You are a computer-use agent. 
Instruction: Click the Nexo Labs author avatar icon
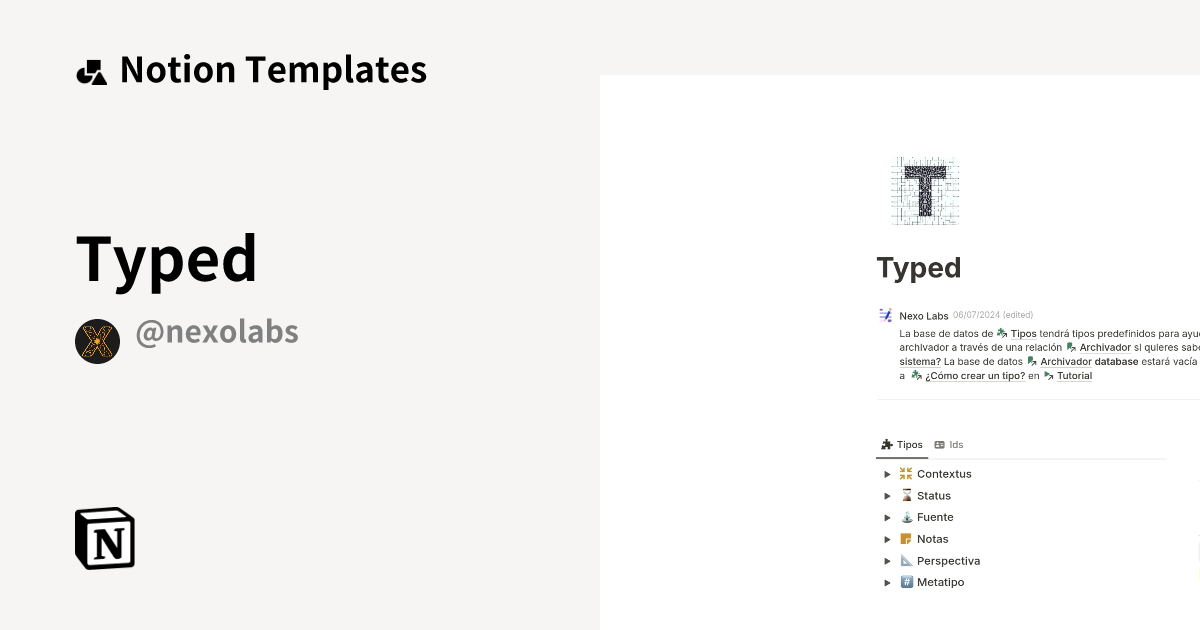[x=885, y=315]
